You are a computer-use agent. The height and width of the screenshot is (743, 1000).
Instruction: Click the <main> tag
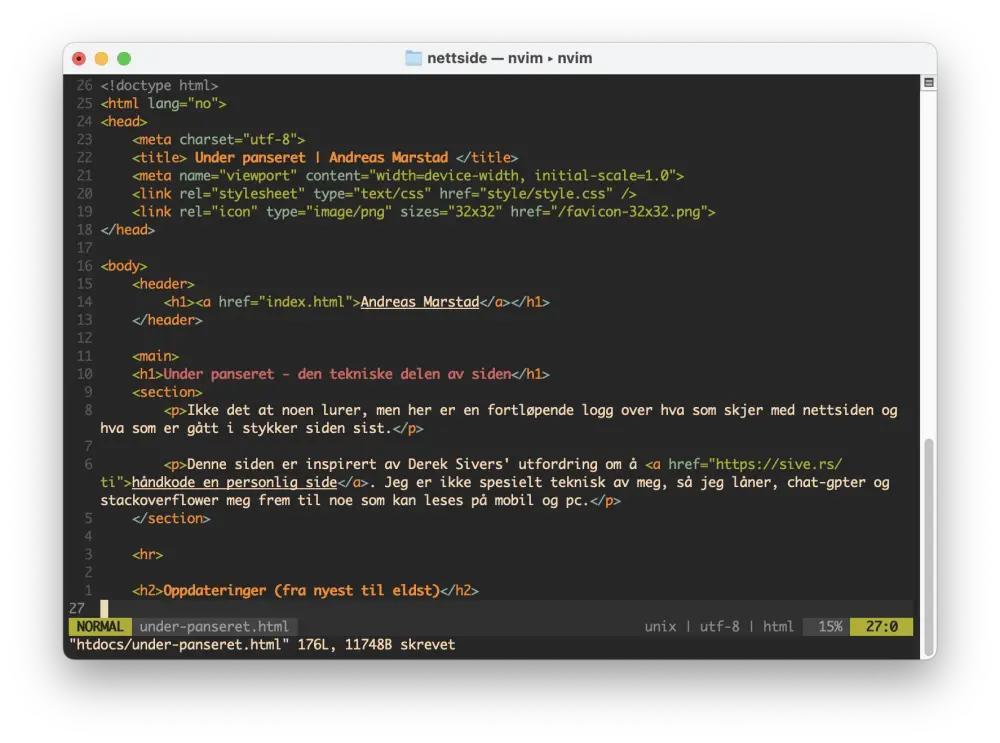click(155, 356)
